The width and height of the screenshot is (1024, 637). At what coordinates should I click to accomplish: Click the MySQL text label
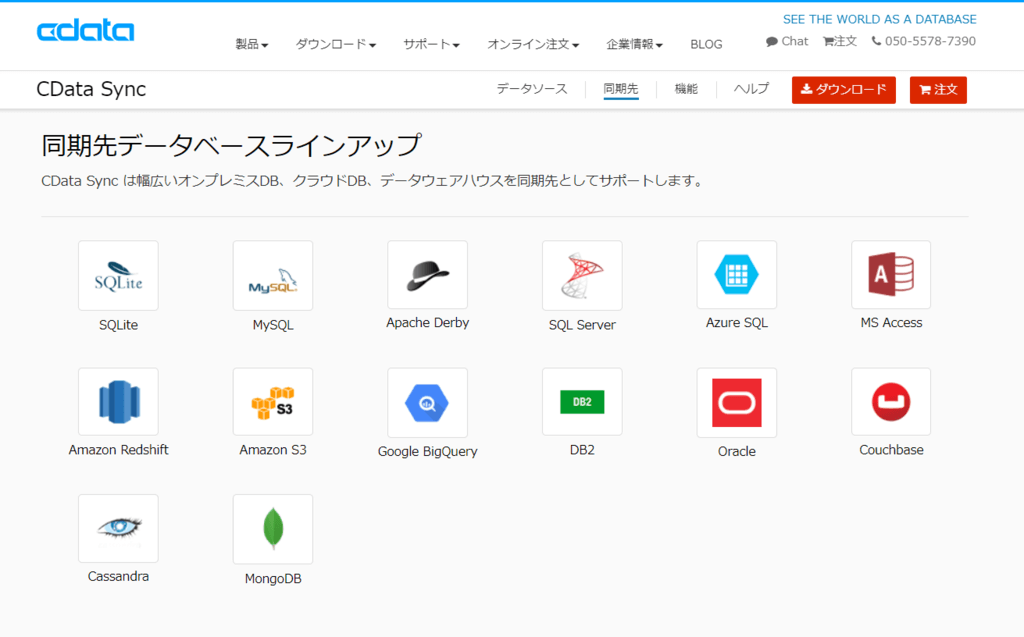[x=273, y=325]
